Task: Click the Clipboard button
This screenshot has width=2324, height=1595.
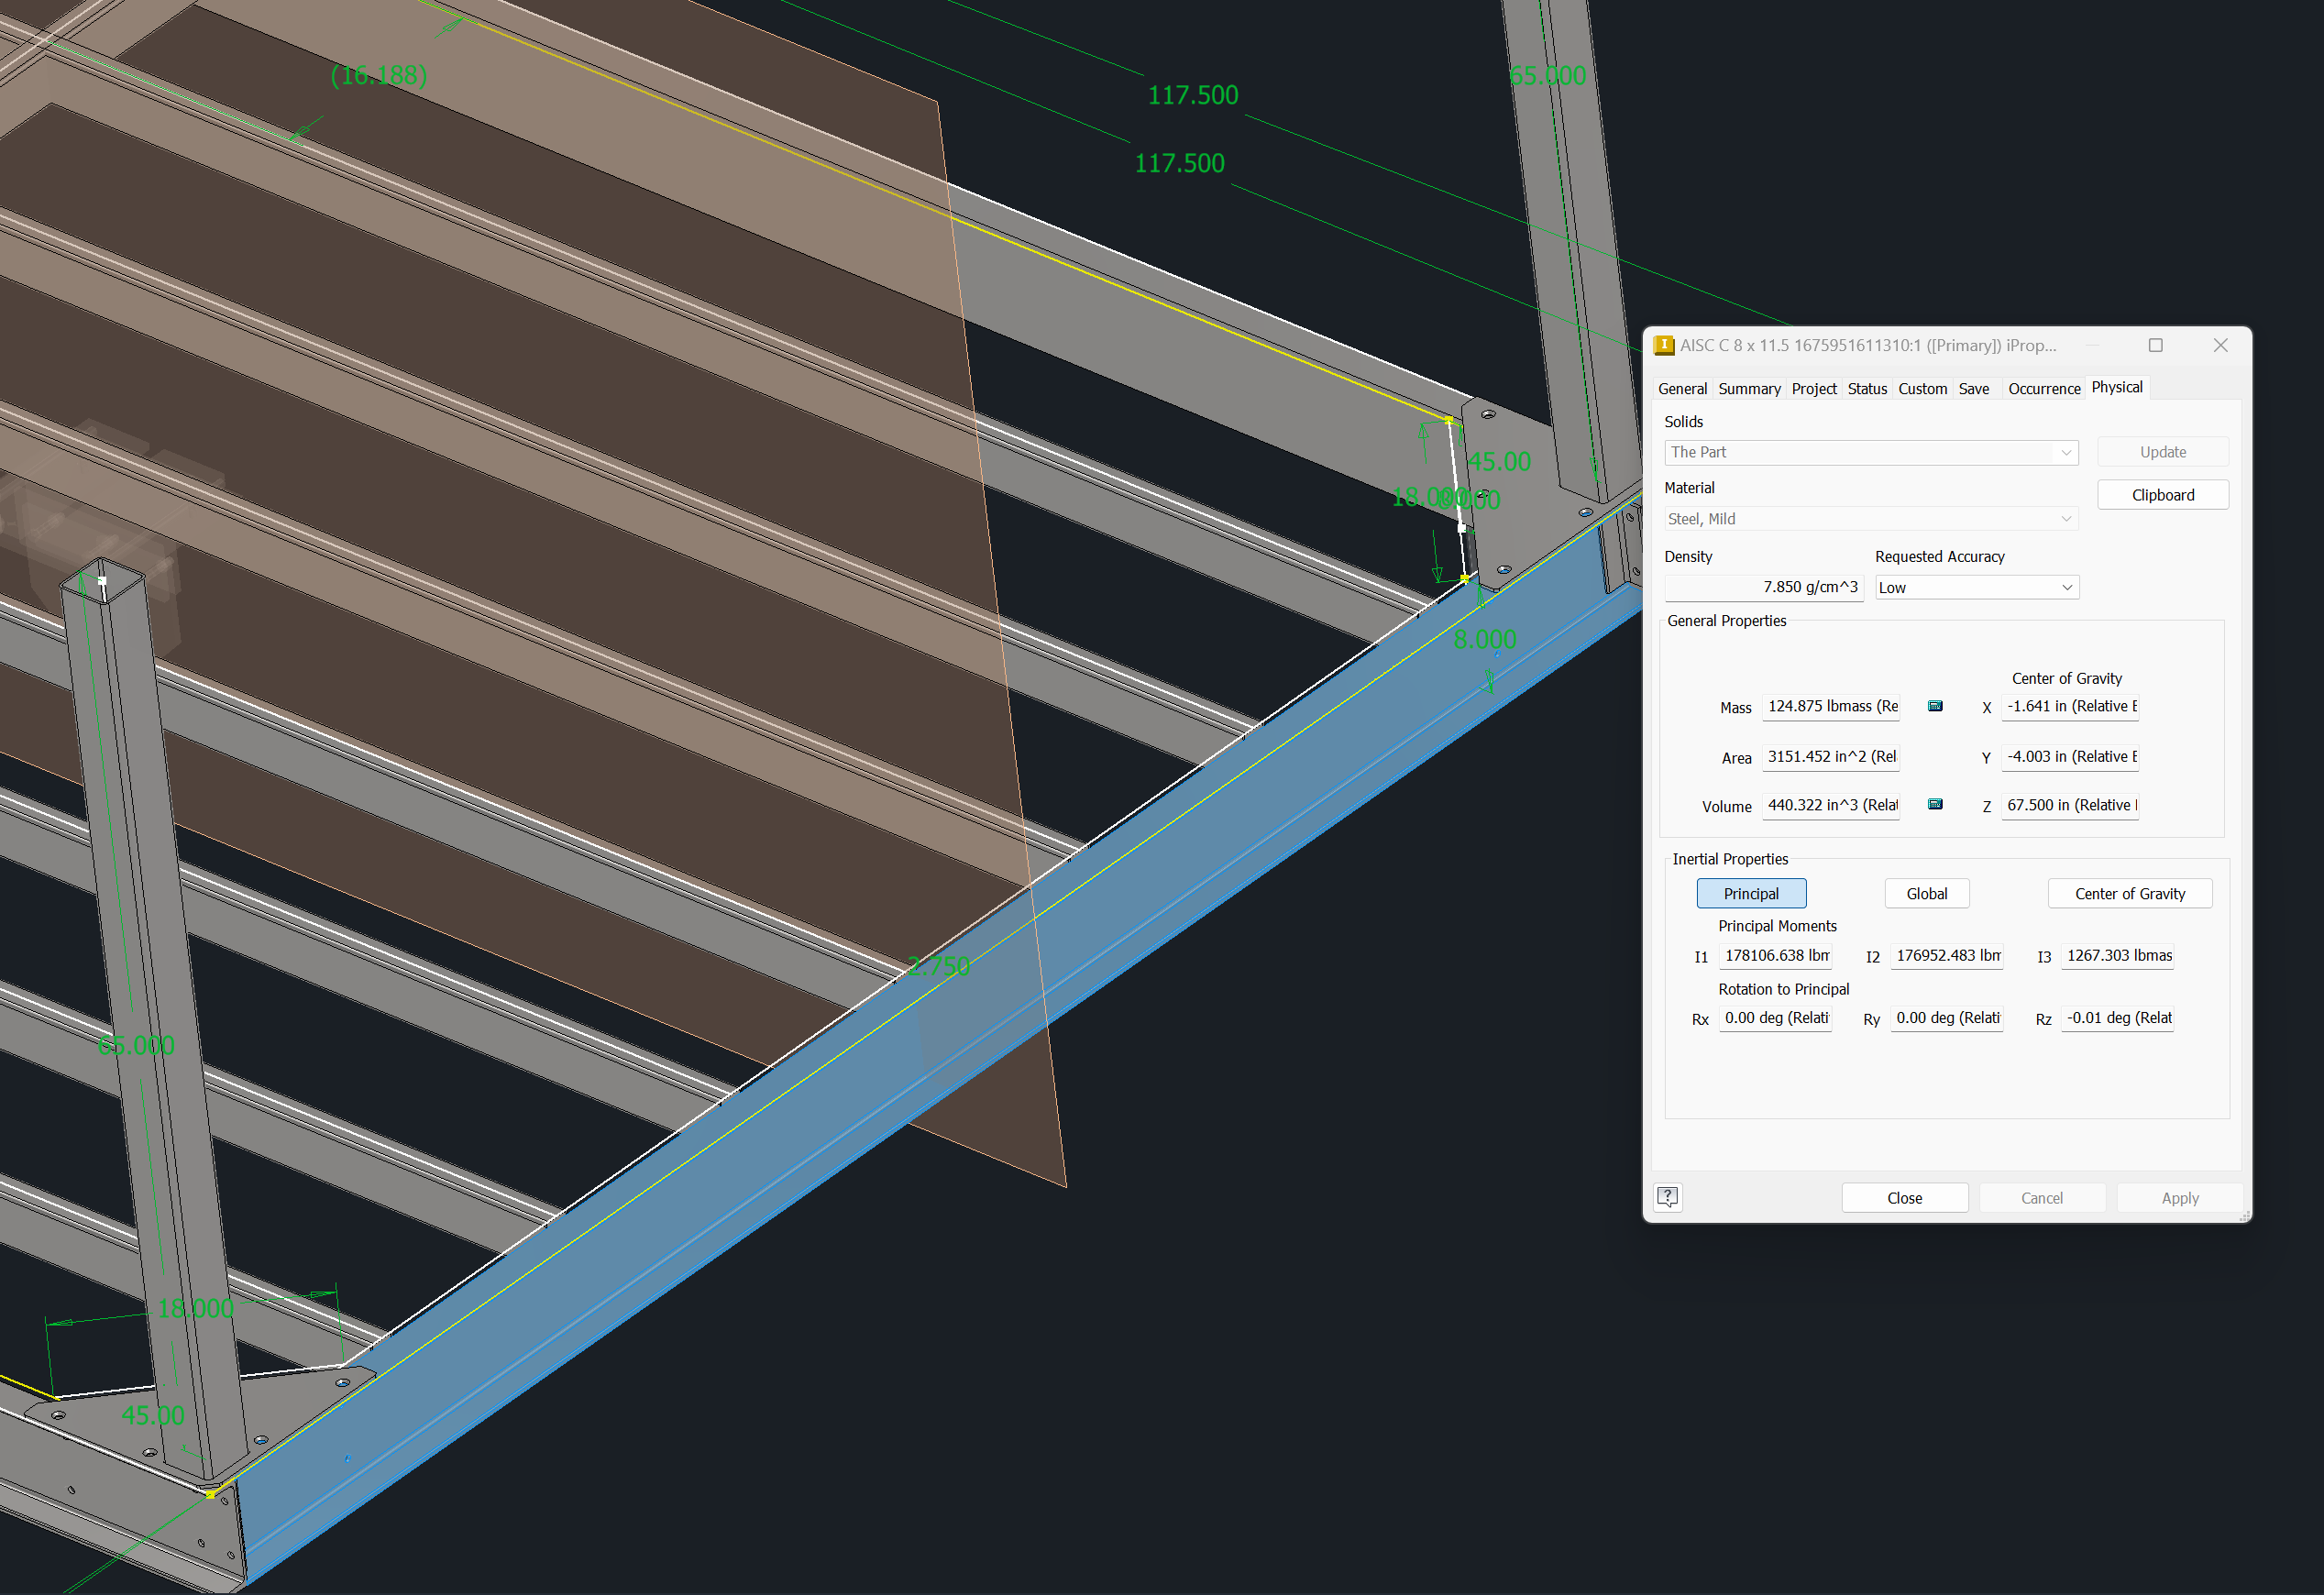Action: [x=2162, y=495]
